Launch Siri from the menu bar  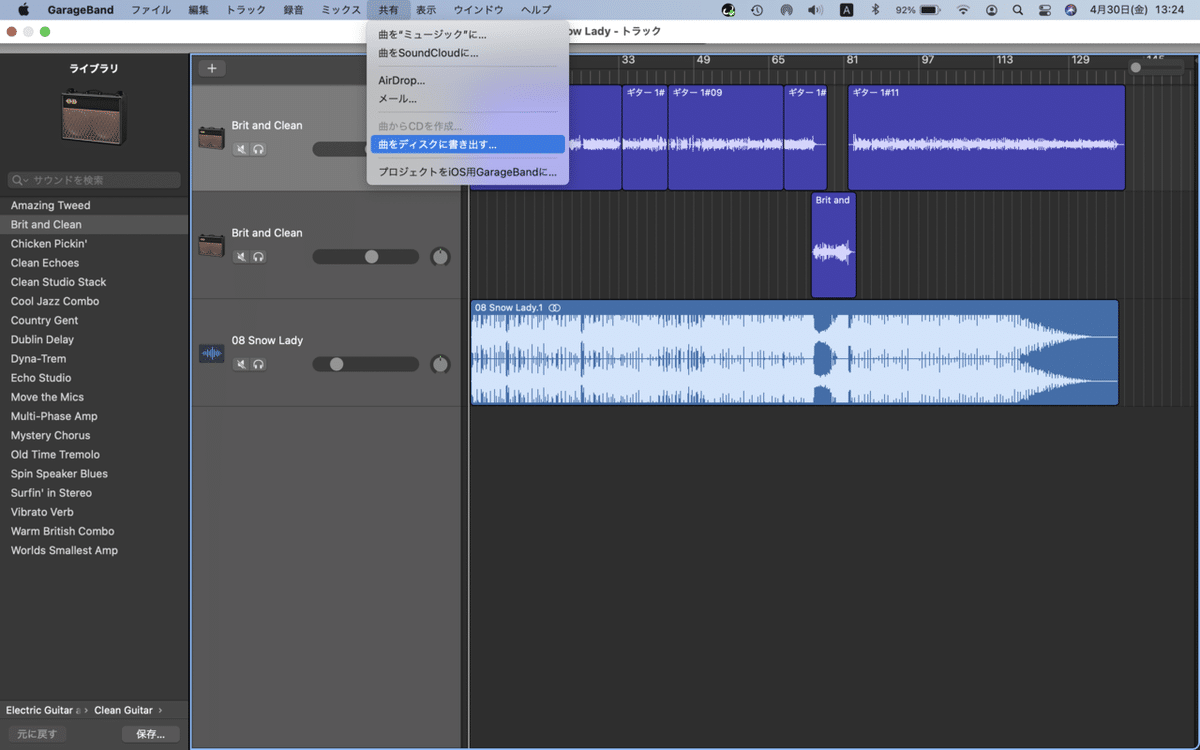coord(1071,10)
